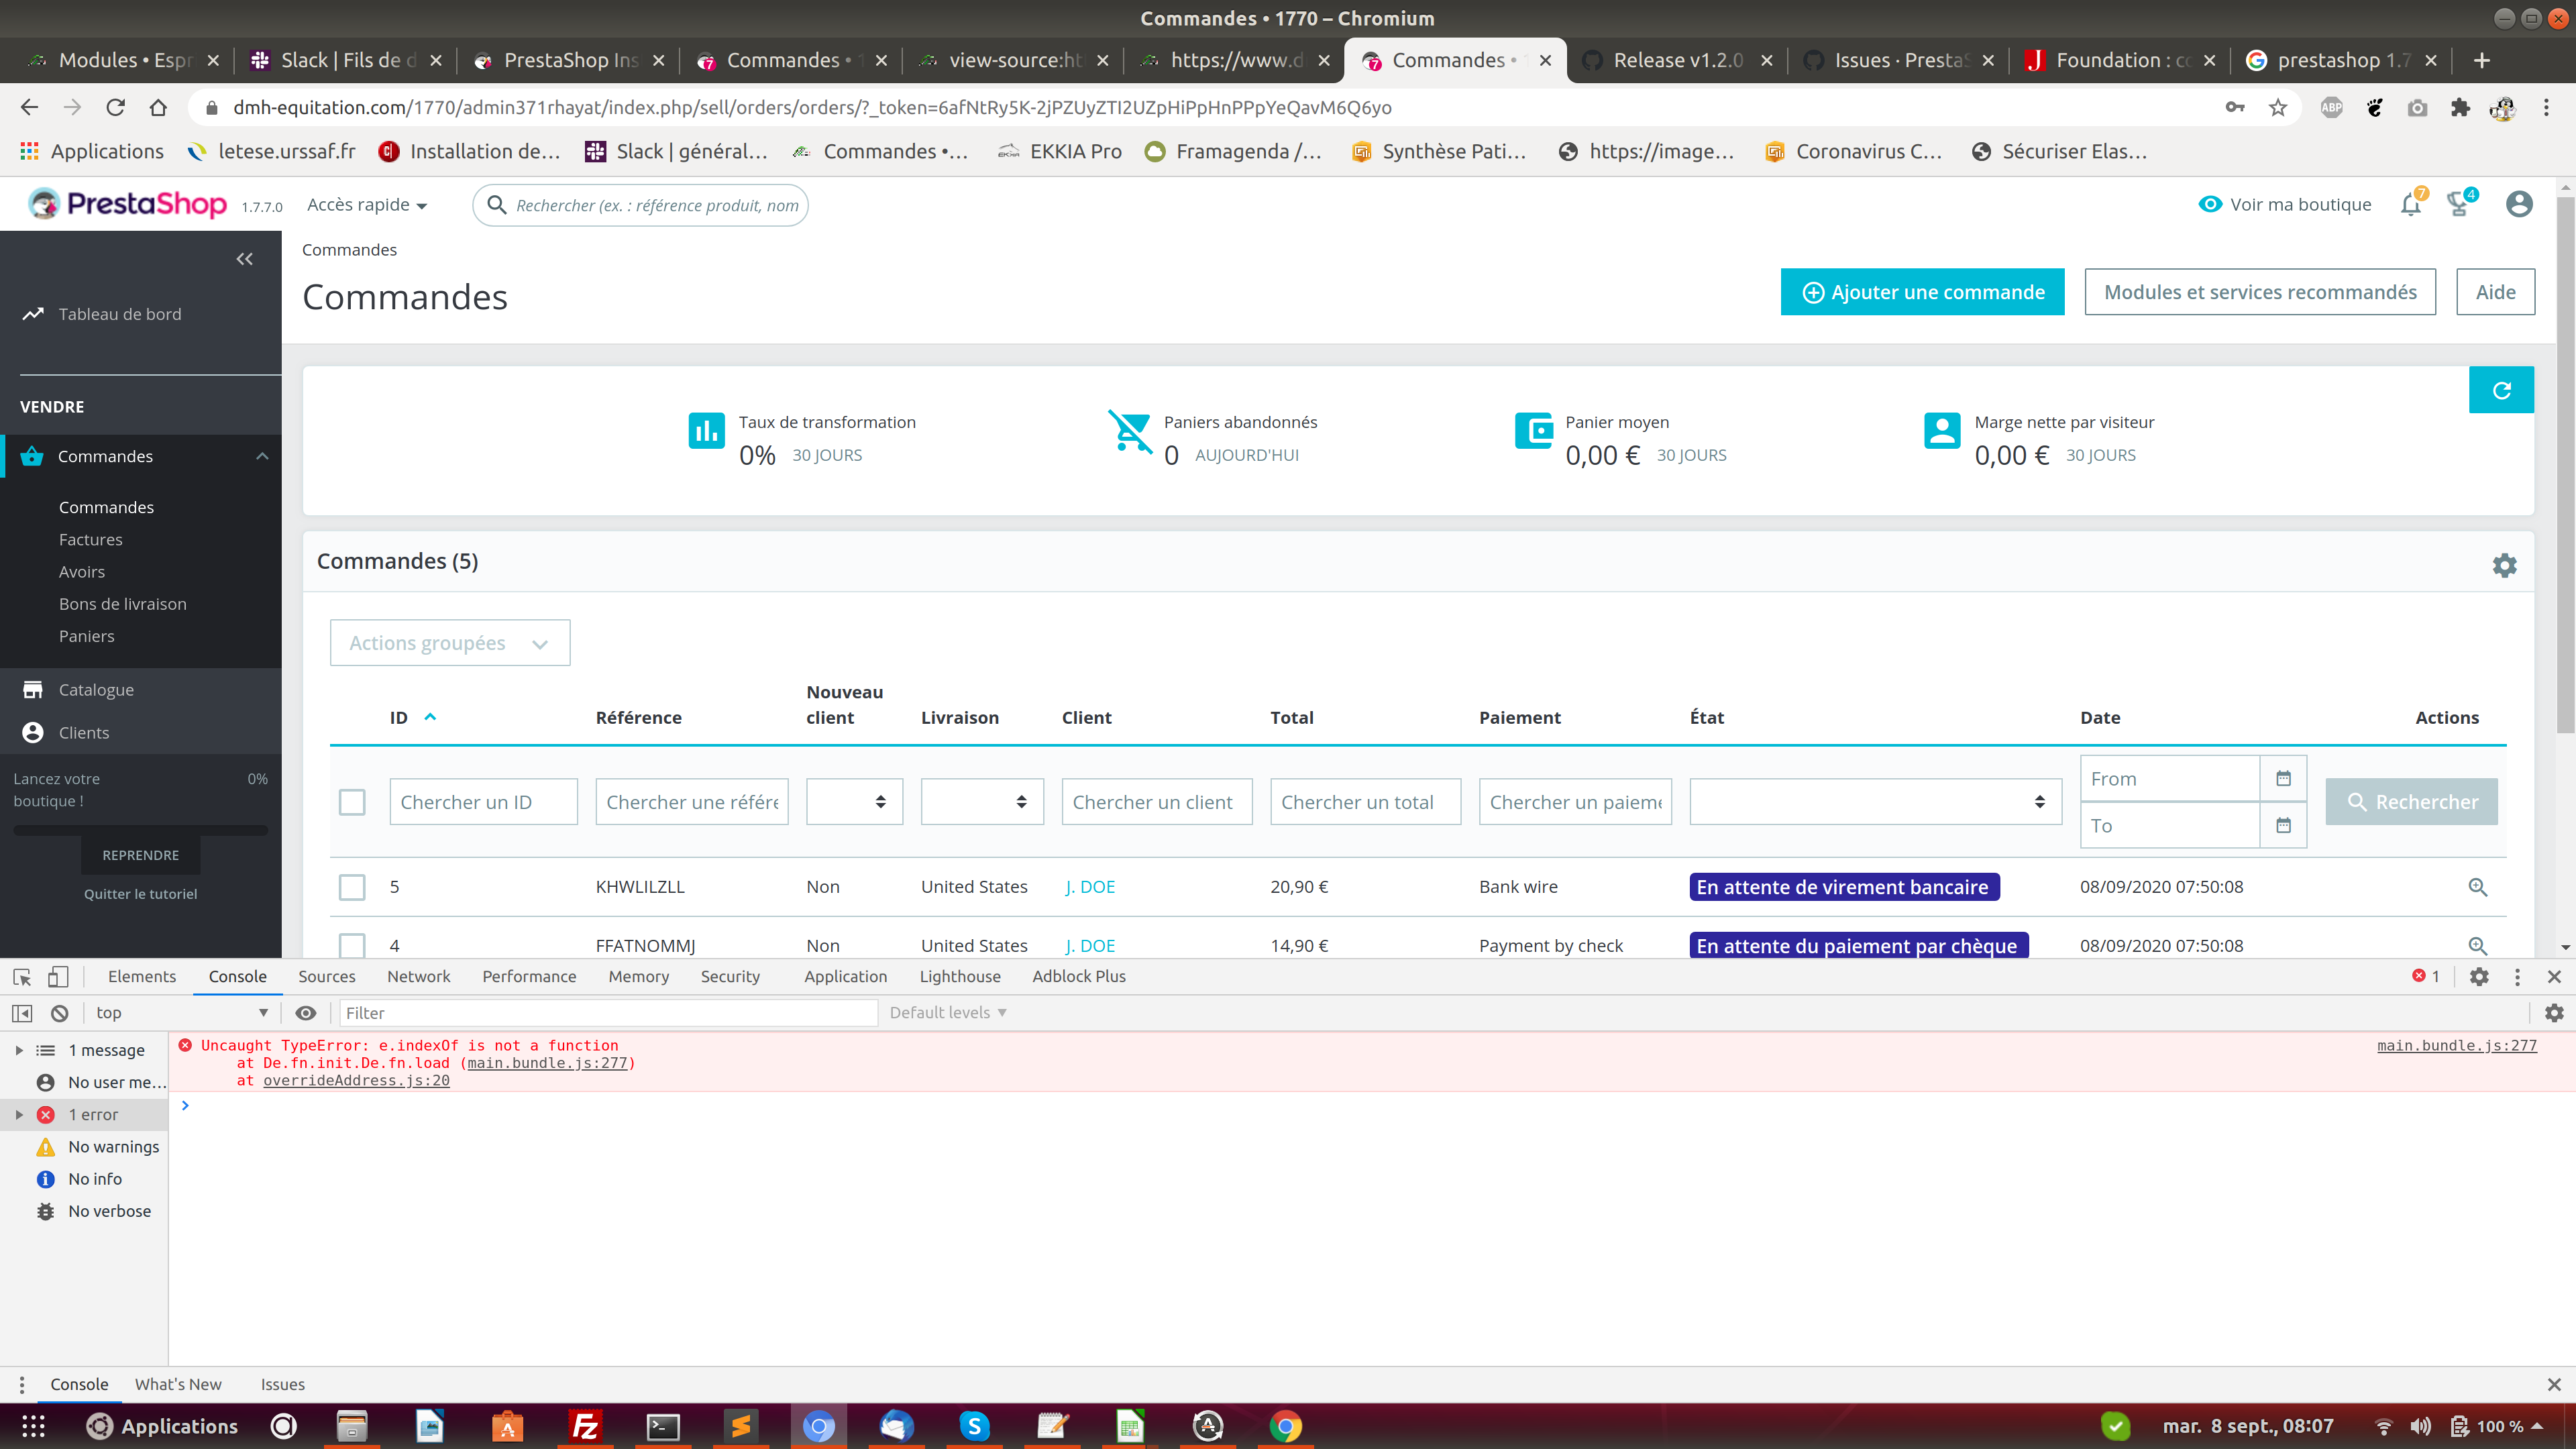This screenshot has height=1449, width=2576.
Task: Select the inspect element tool in DevTools
Action: [21, 977]
